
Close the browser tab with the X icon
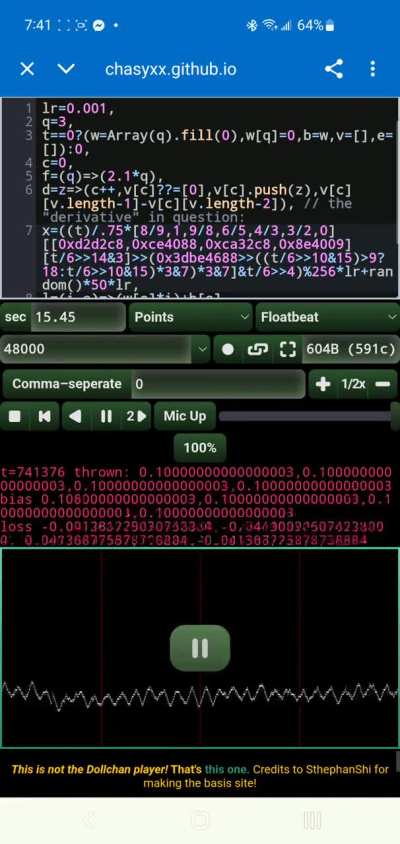pyautogui.click(x=27, y=69)
